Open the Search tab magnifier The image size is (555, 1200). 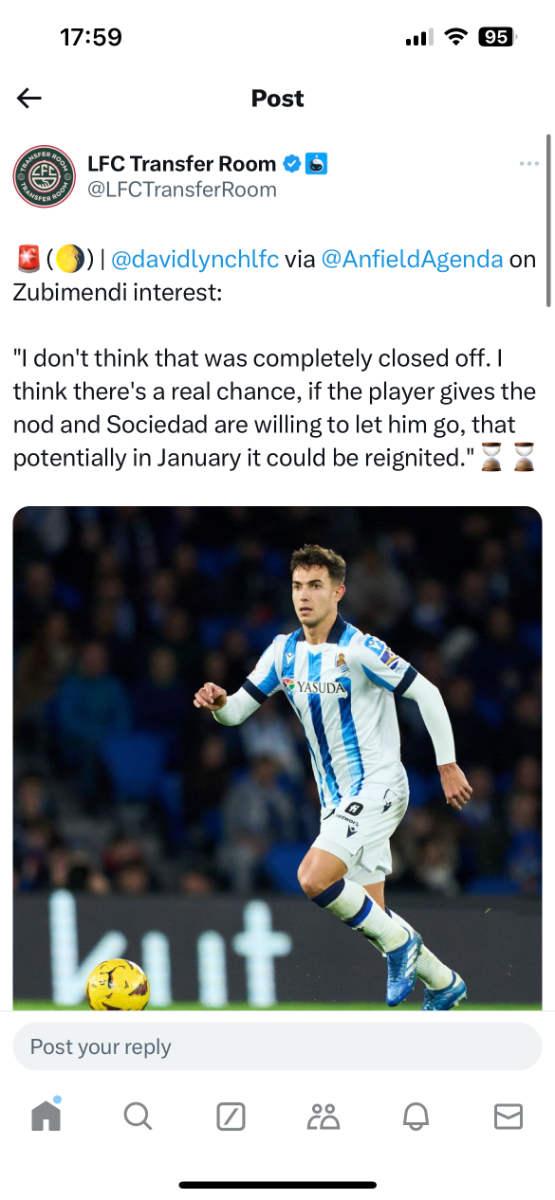coord(138,1116)
